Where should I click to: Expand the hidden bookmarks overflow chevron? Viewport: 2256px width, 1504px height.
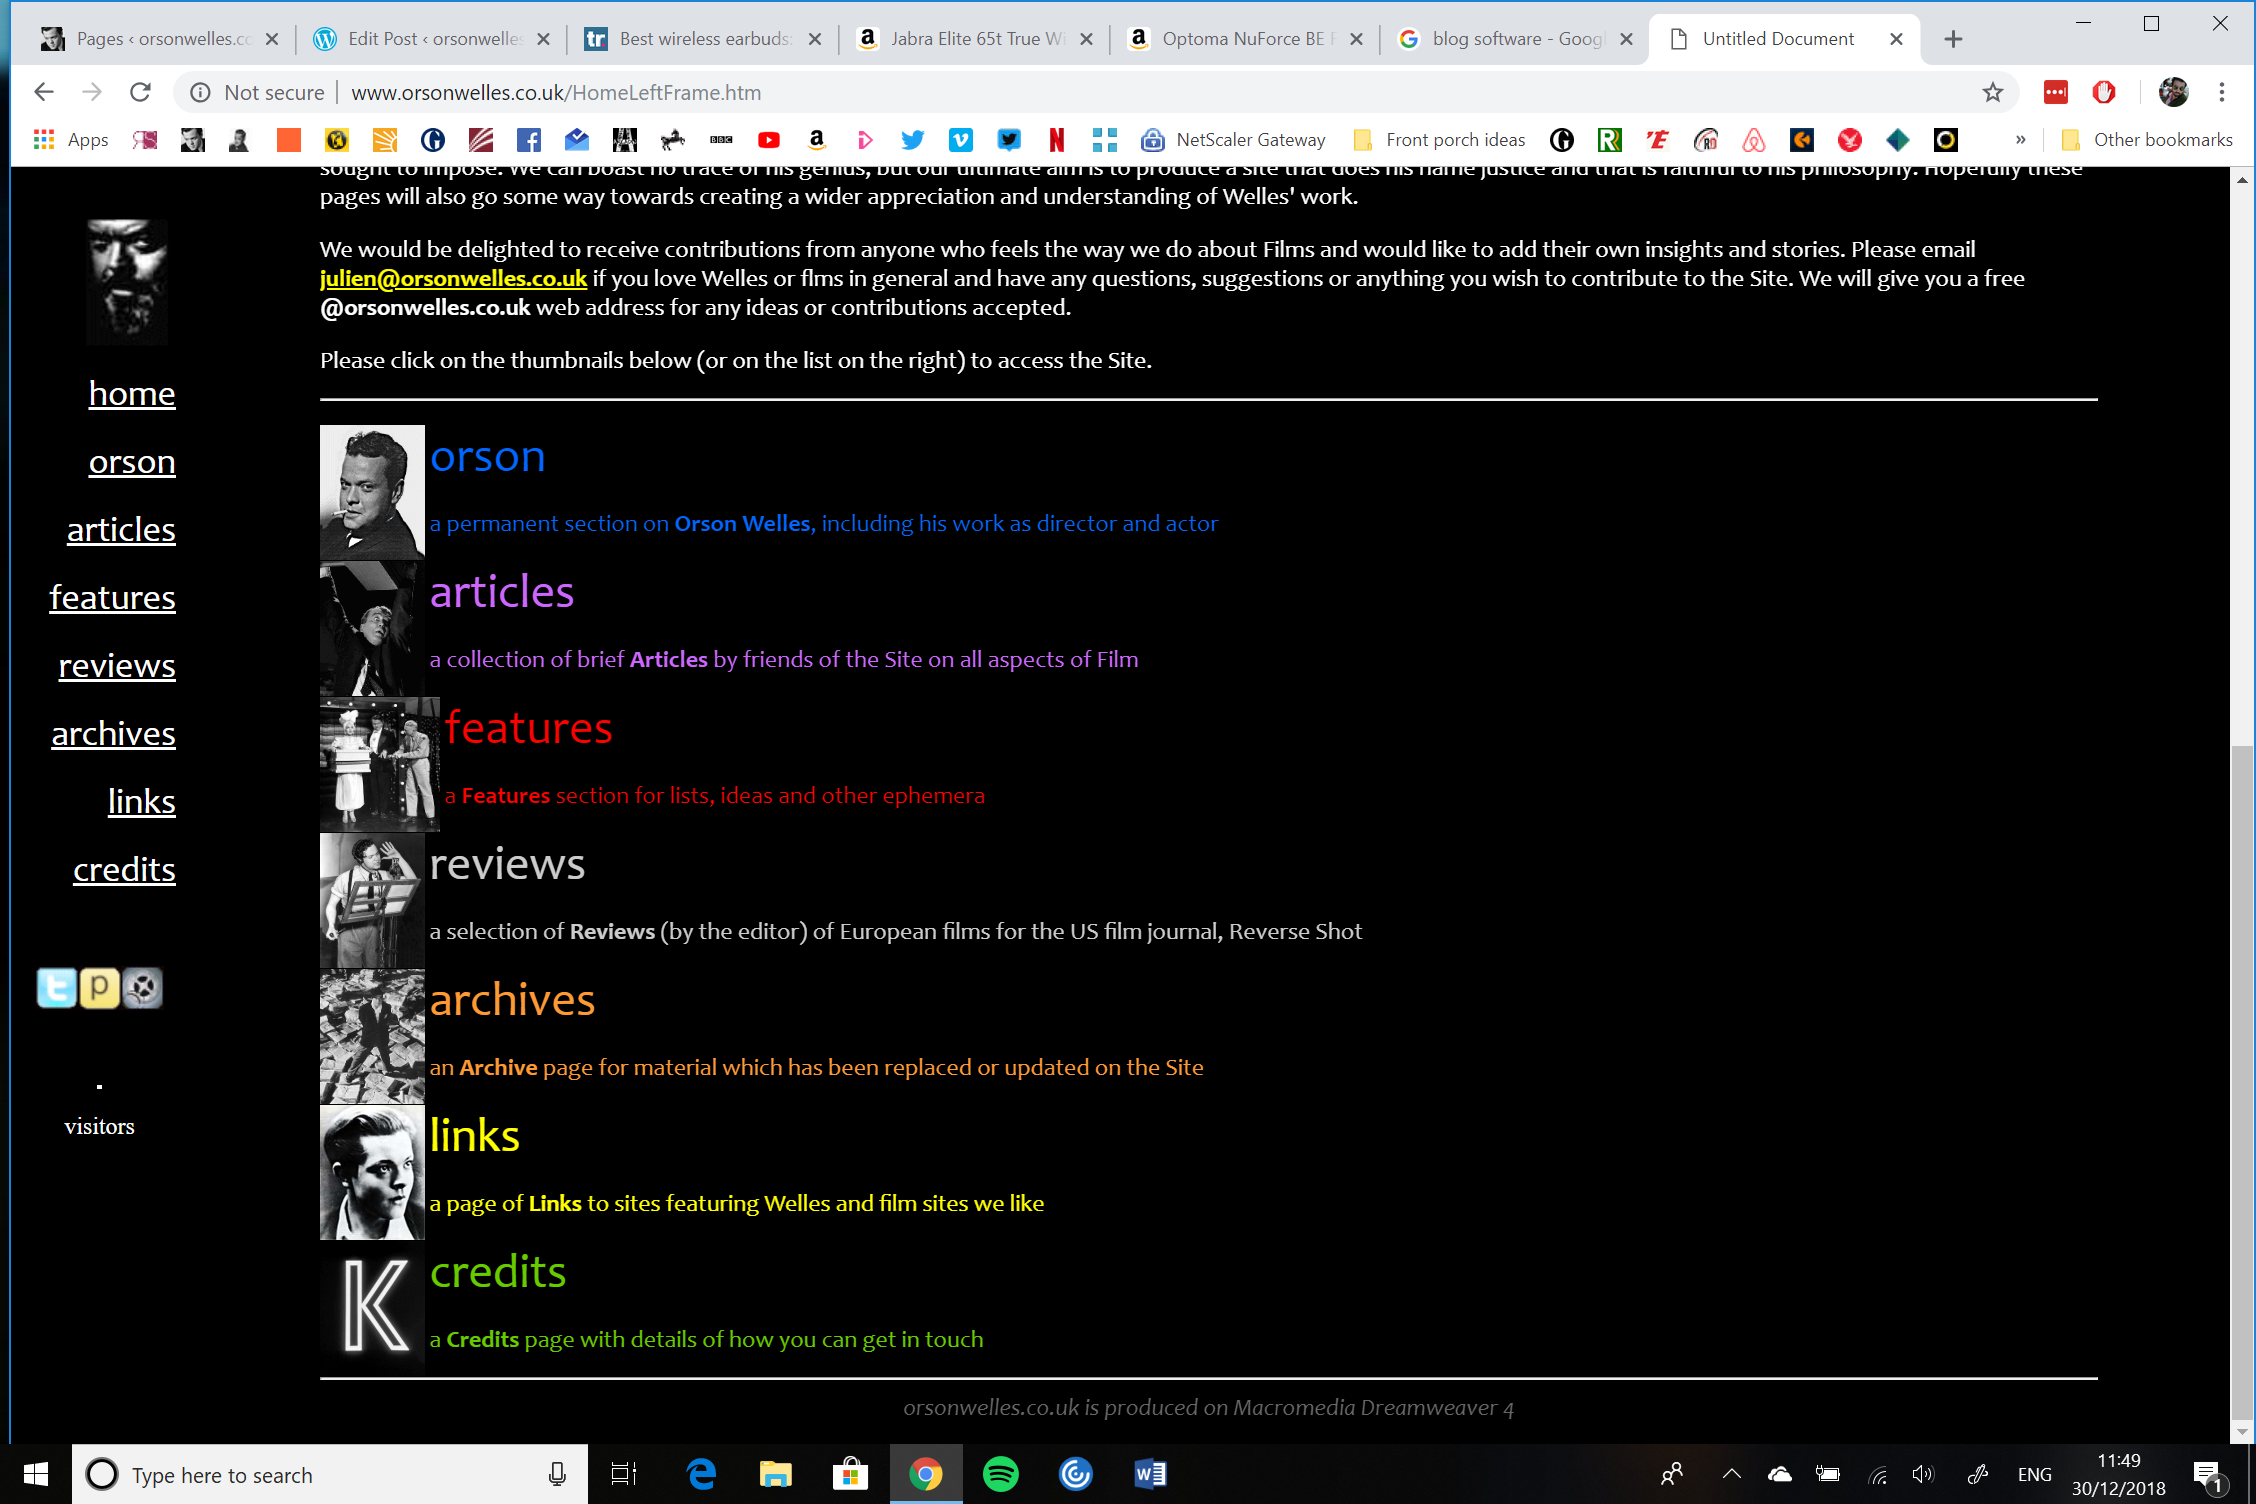click(2020, 140)
